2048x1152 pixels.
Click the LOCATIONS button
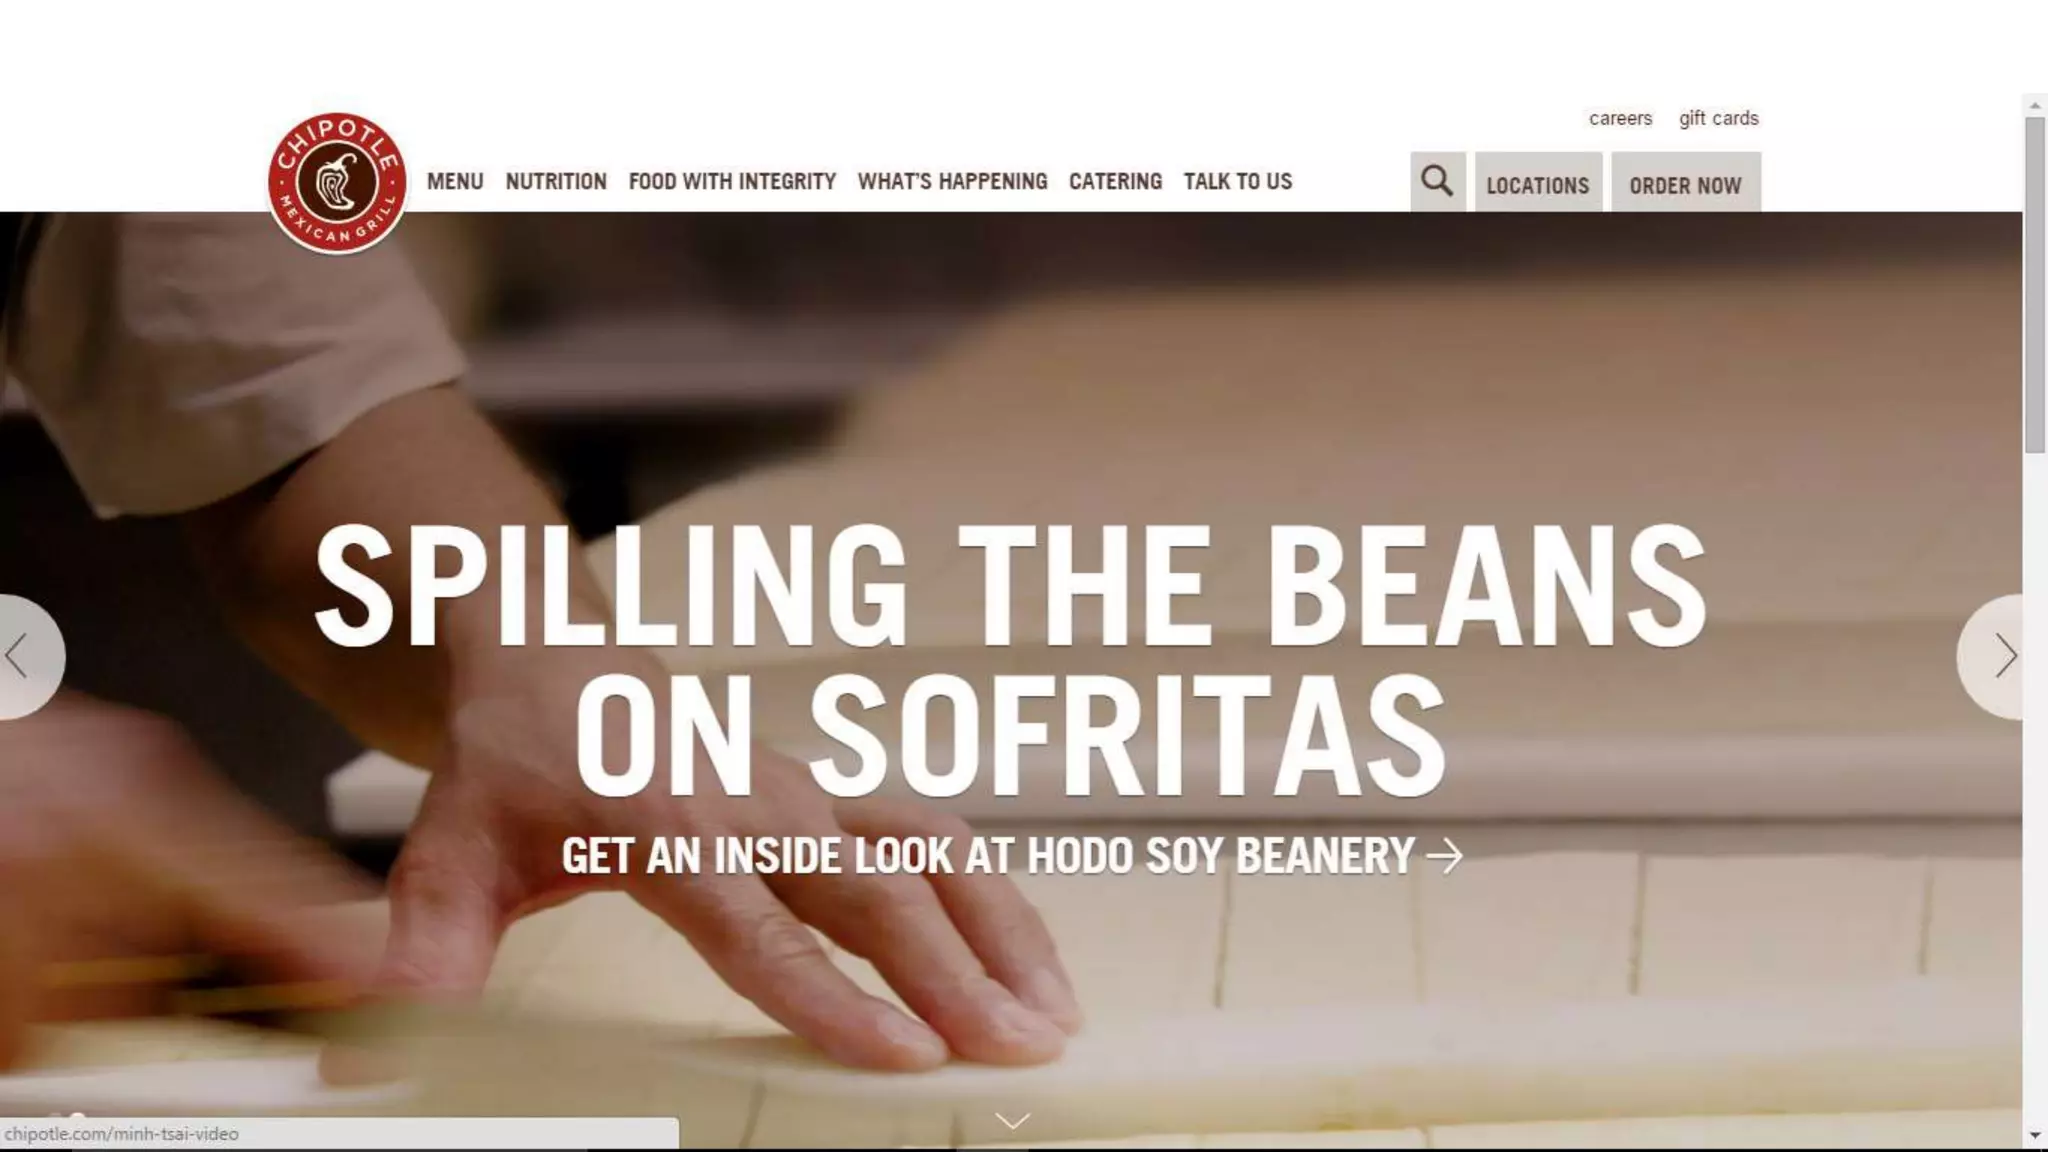[x=1538, y=182]
